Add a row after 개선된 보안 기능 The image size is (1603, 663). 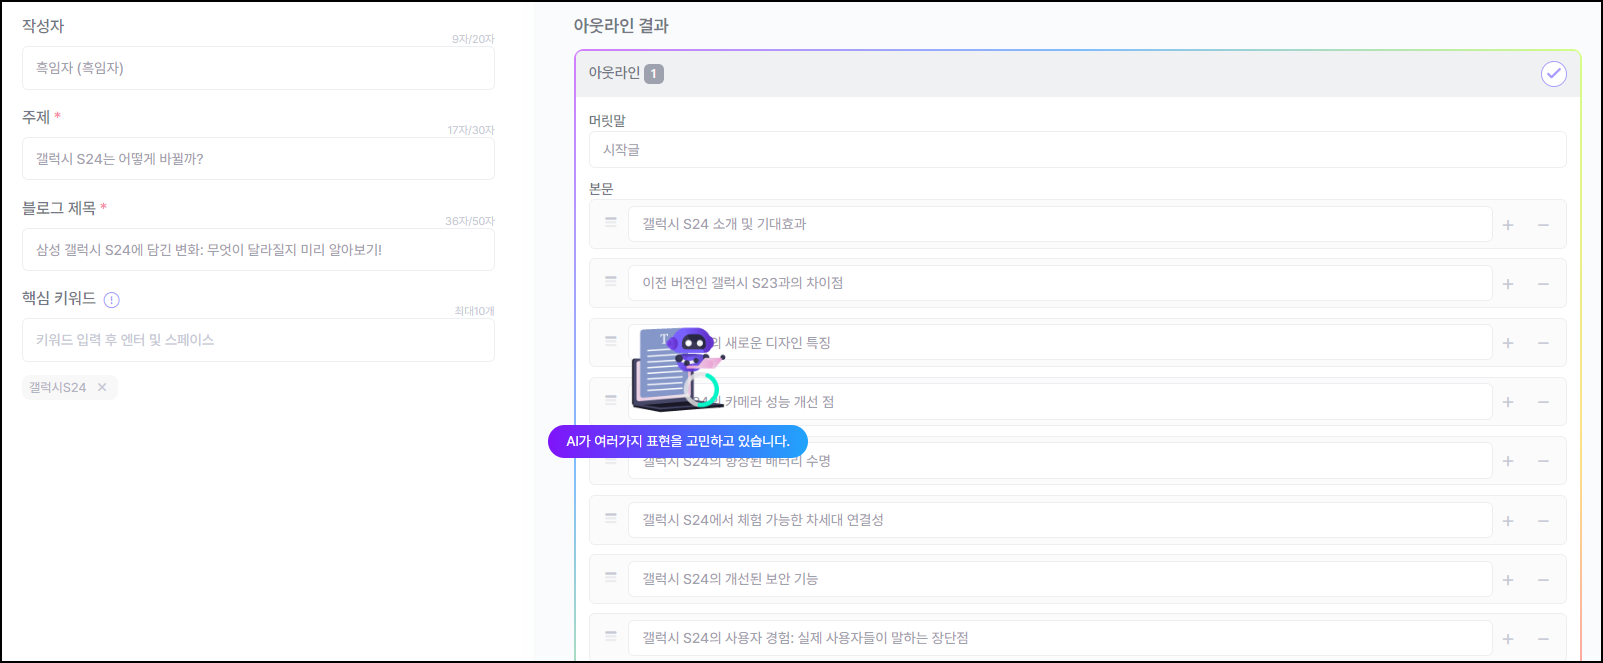(x=1508, y=580)
